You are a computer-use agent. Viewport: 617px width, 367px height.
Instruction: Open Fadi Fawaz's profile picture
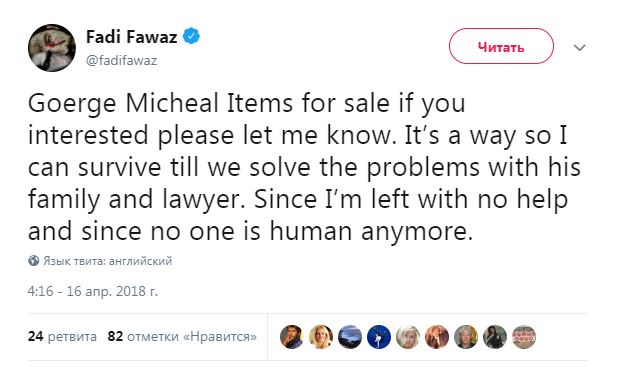[x=52, y=48]
